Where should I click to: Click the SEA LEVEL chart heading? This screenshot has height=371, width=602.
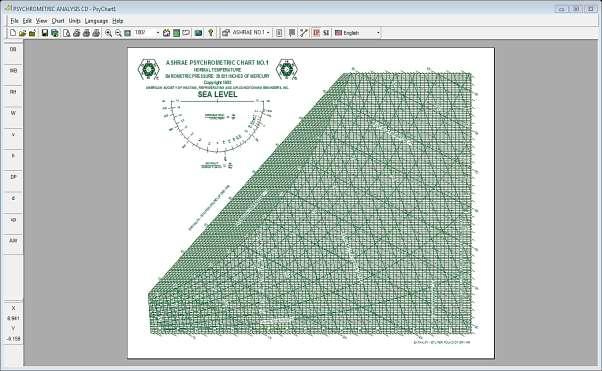click(217, 94)
